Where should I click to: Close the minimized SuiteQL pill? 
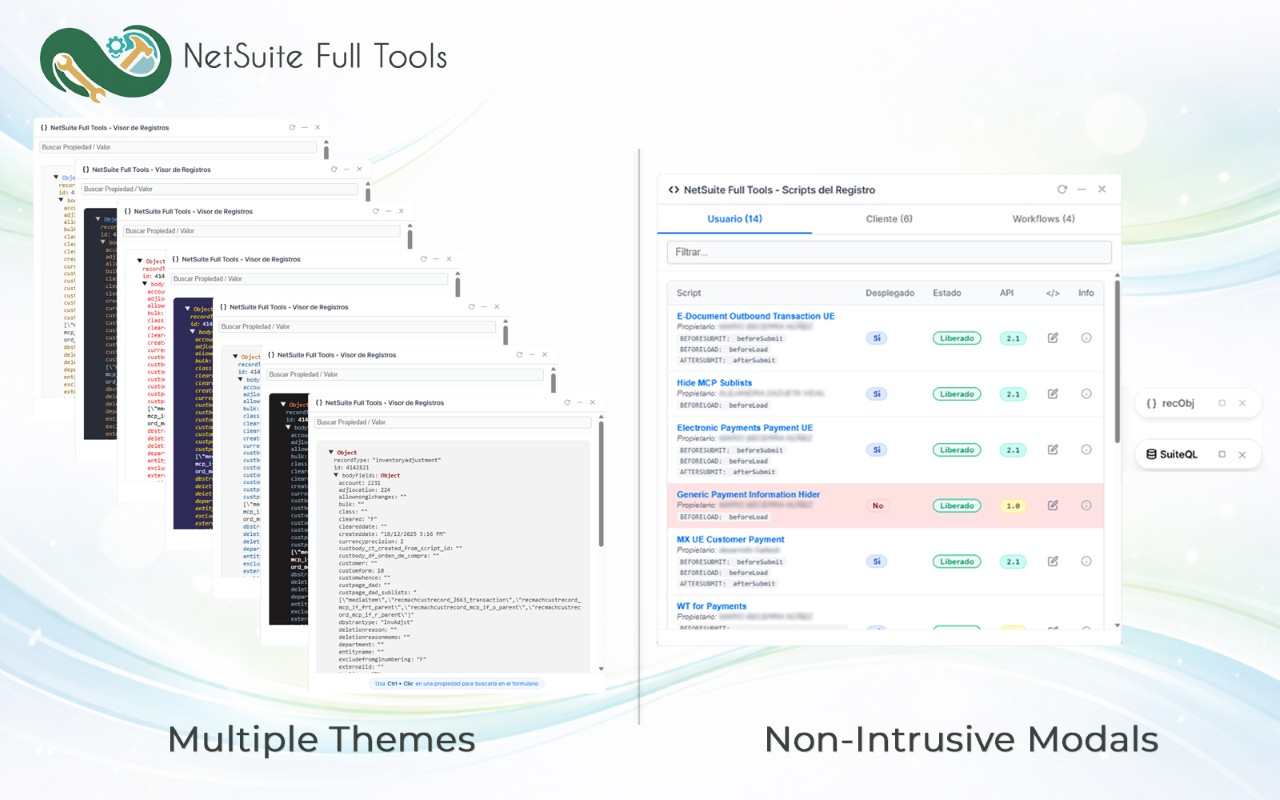tap(1242, 454)
